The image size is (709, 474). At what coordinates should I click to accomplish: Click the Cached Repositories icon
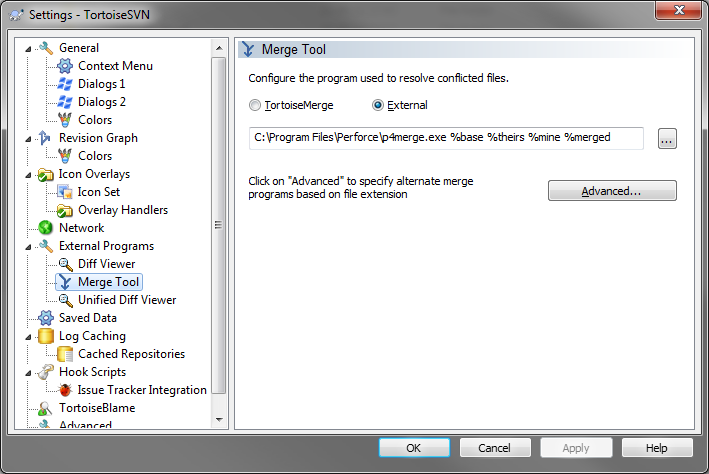tap(65, 354)
